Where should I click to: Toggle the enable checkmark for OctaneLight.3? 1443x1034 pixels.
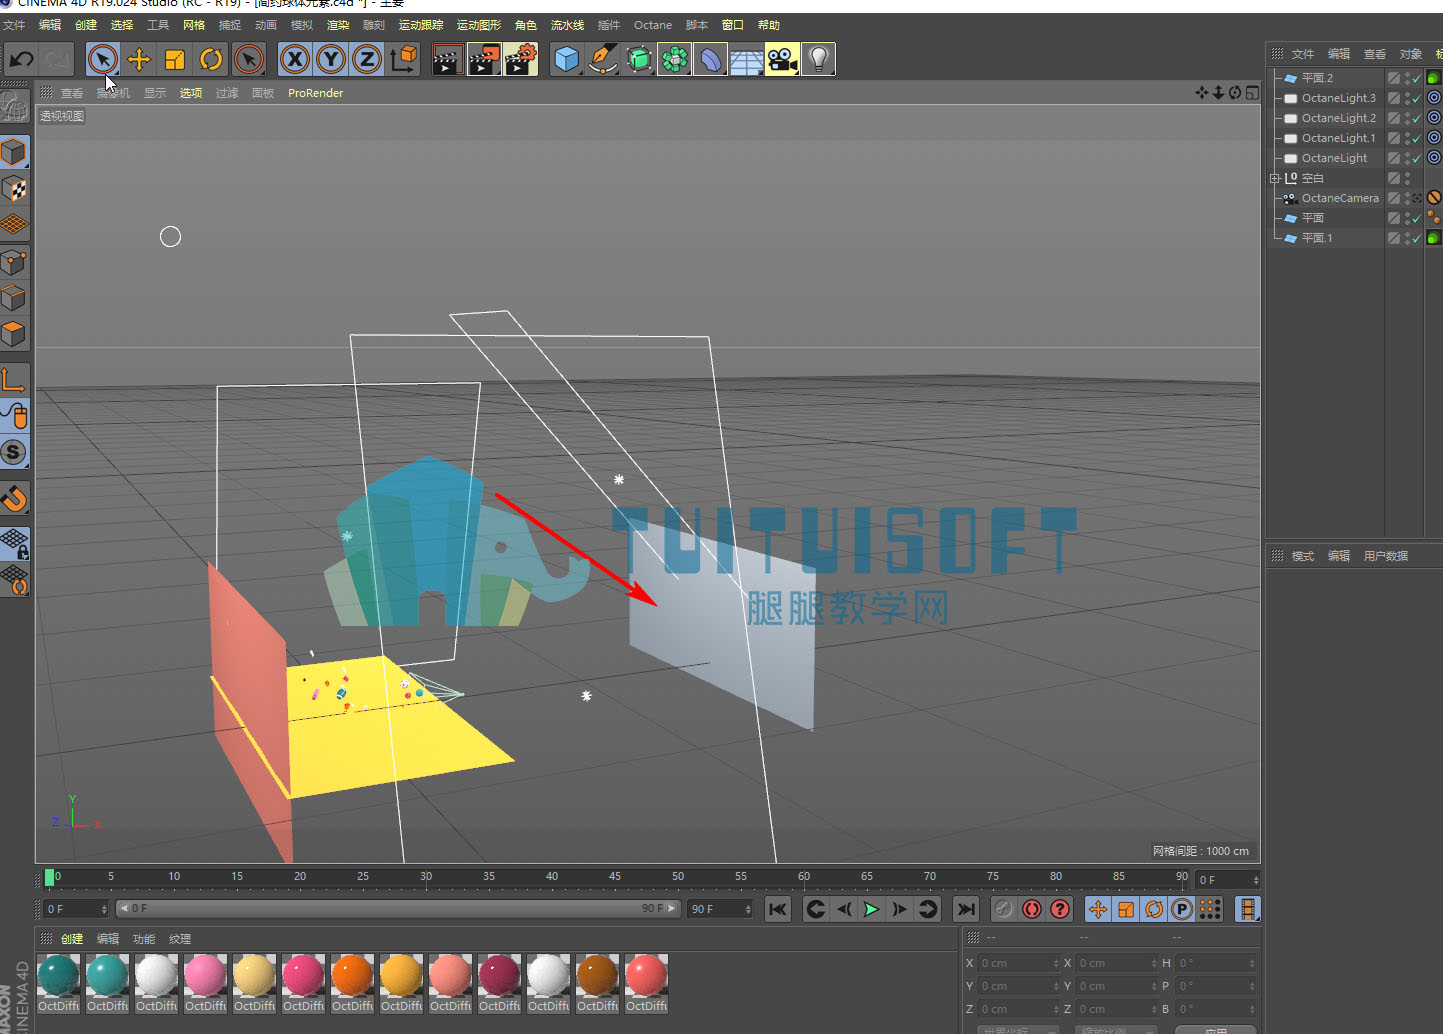click(1417, 100)
